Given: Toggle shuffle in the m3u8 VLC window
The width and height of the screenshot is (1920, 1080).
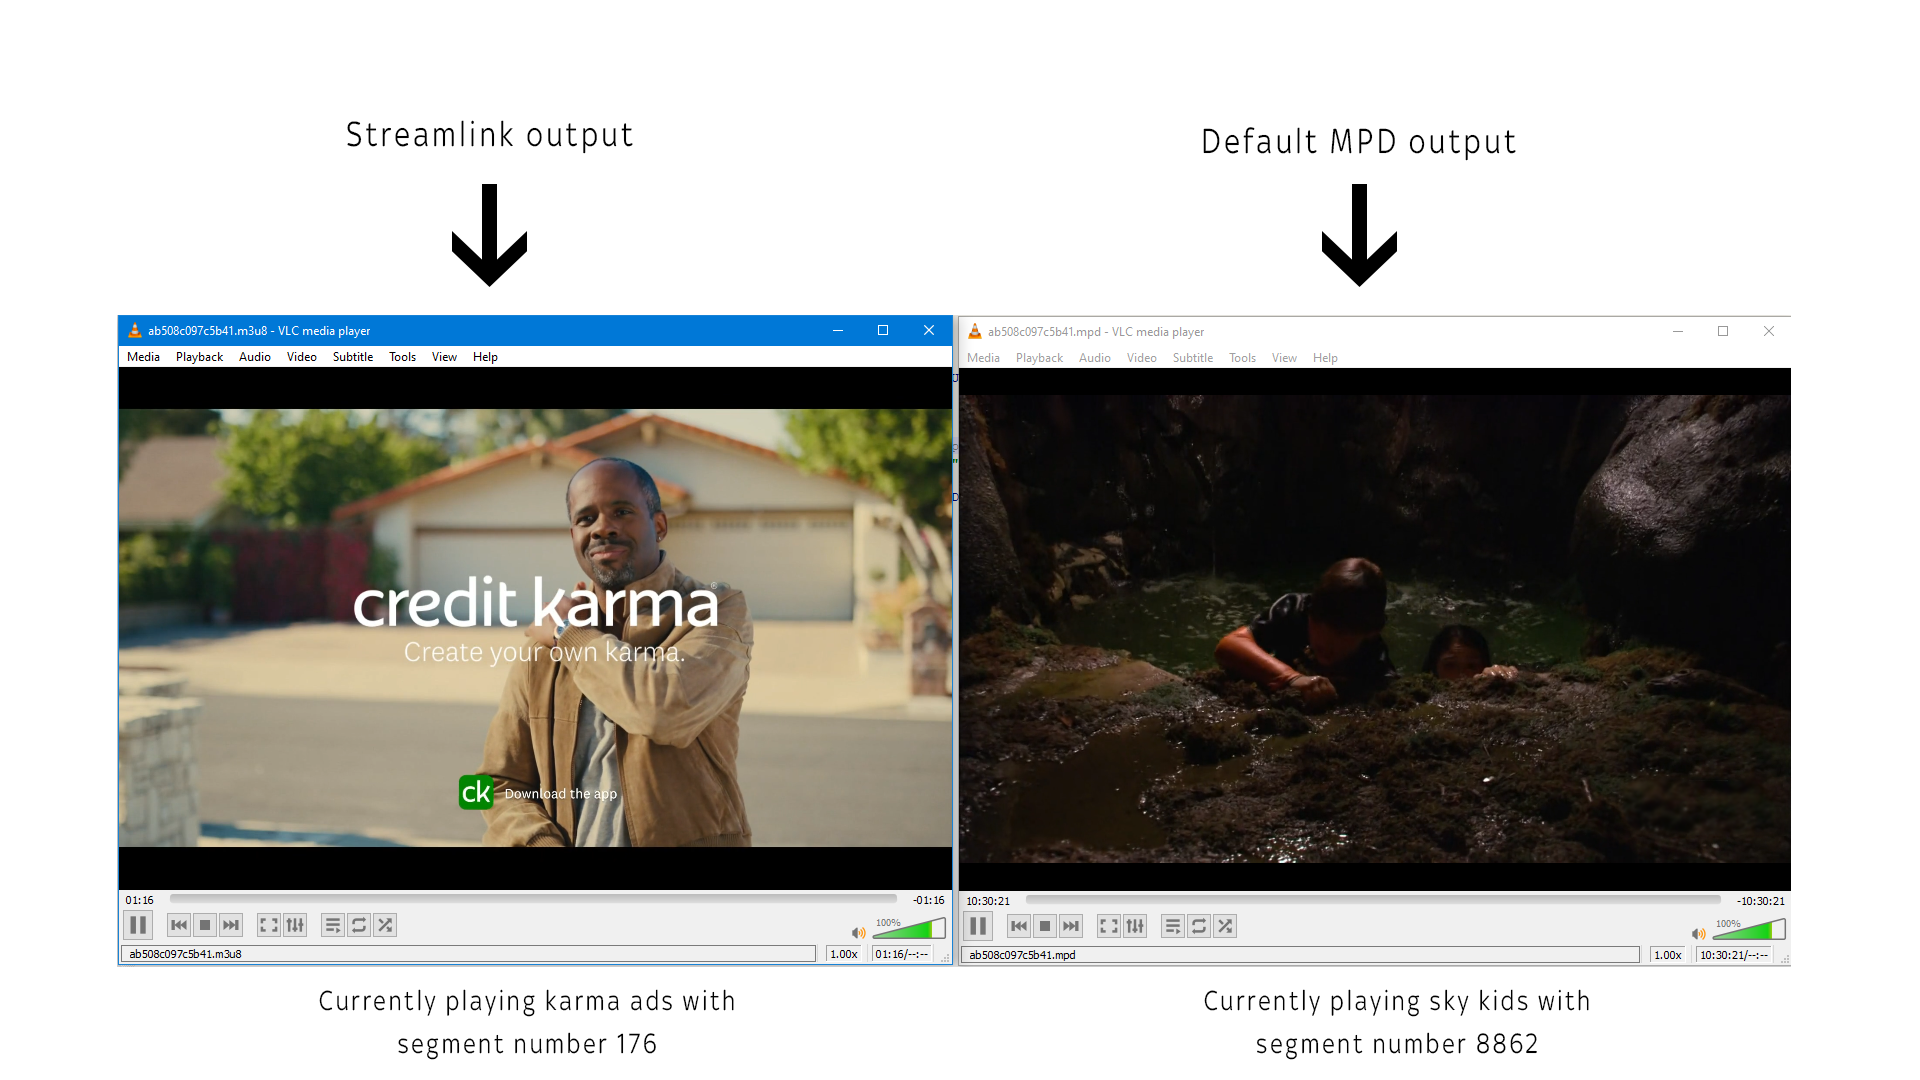Looking at the screenshot, I should tap(385, 925).
